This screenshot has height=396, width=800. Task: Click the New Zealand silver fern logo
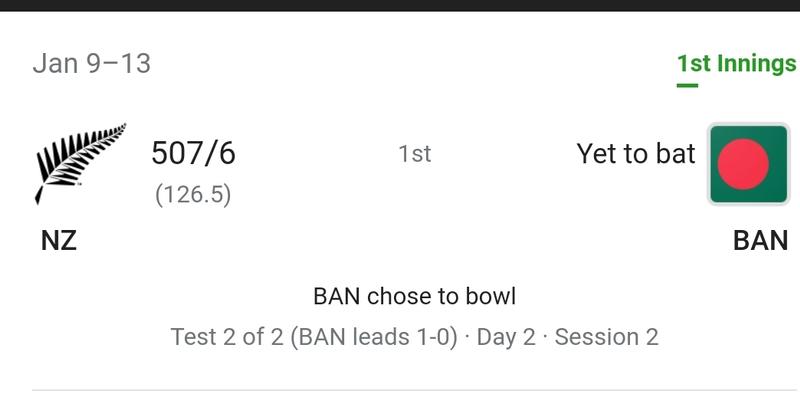80,163
